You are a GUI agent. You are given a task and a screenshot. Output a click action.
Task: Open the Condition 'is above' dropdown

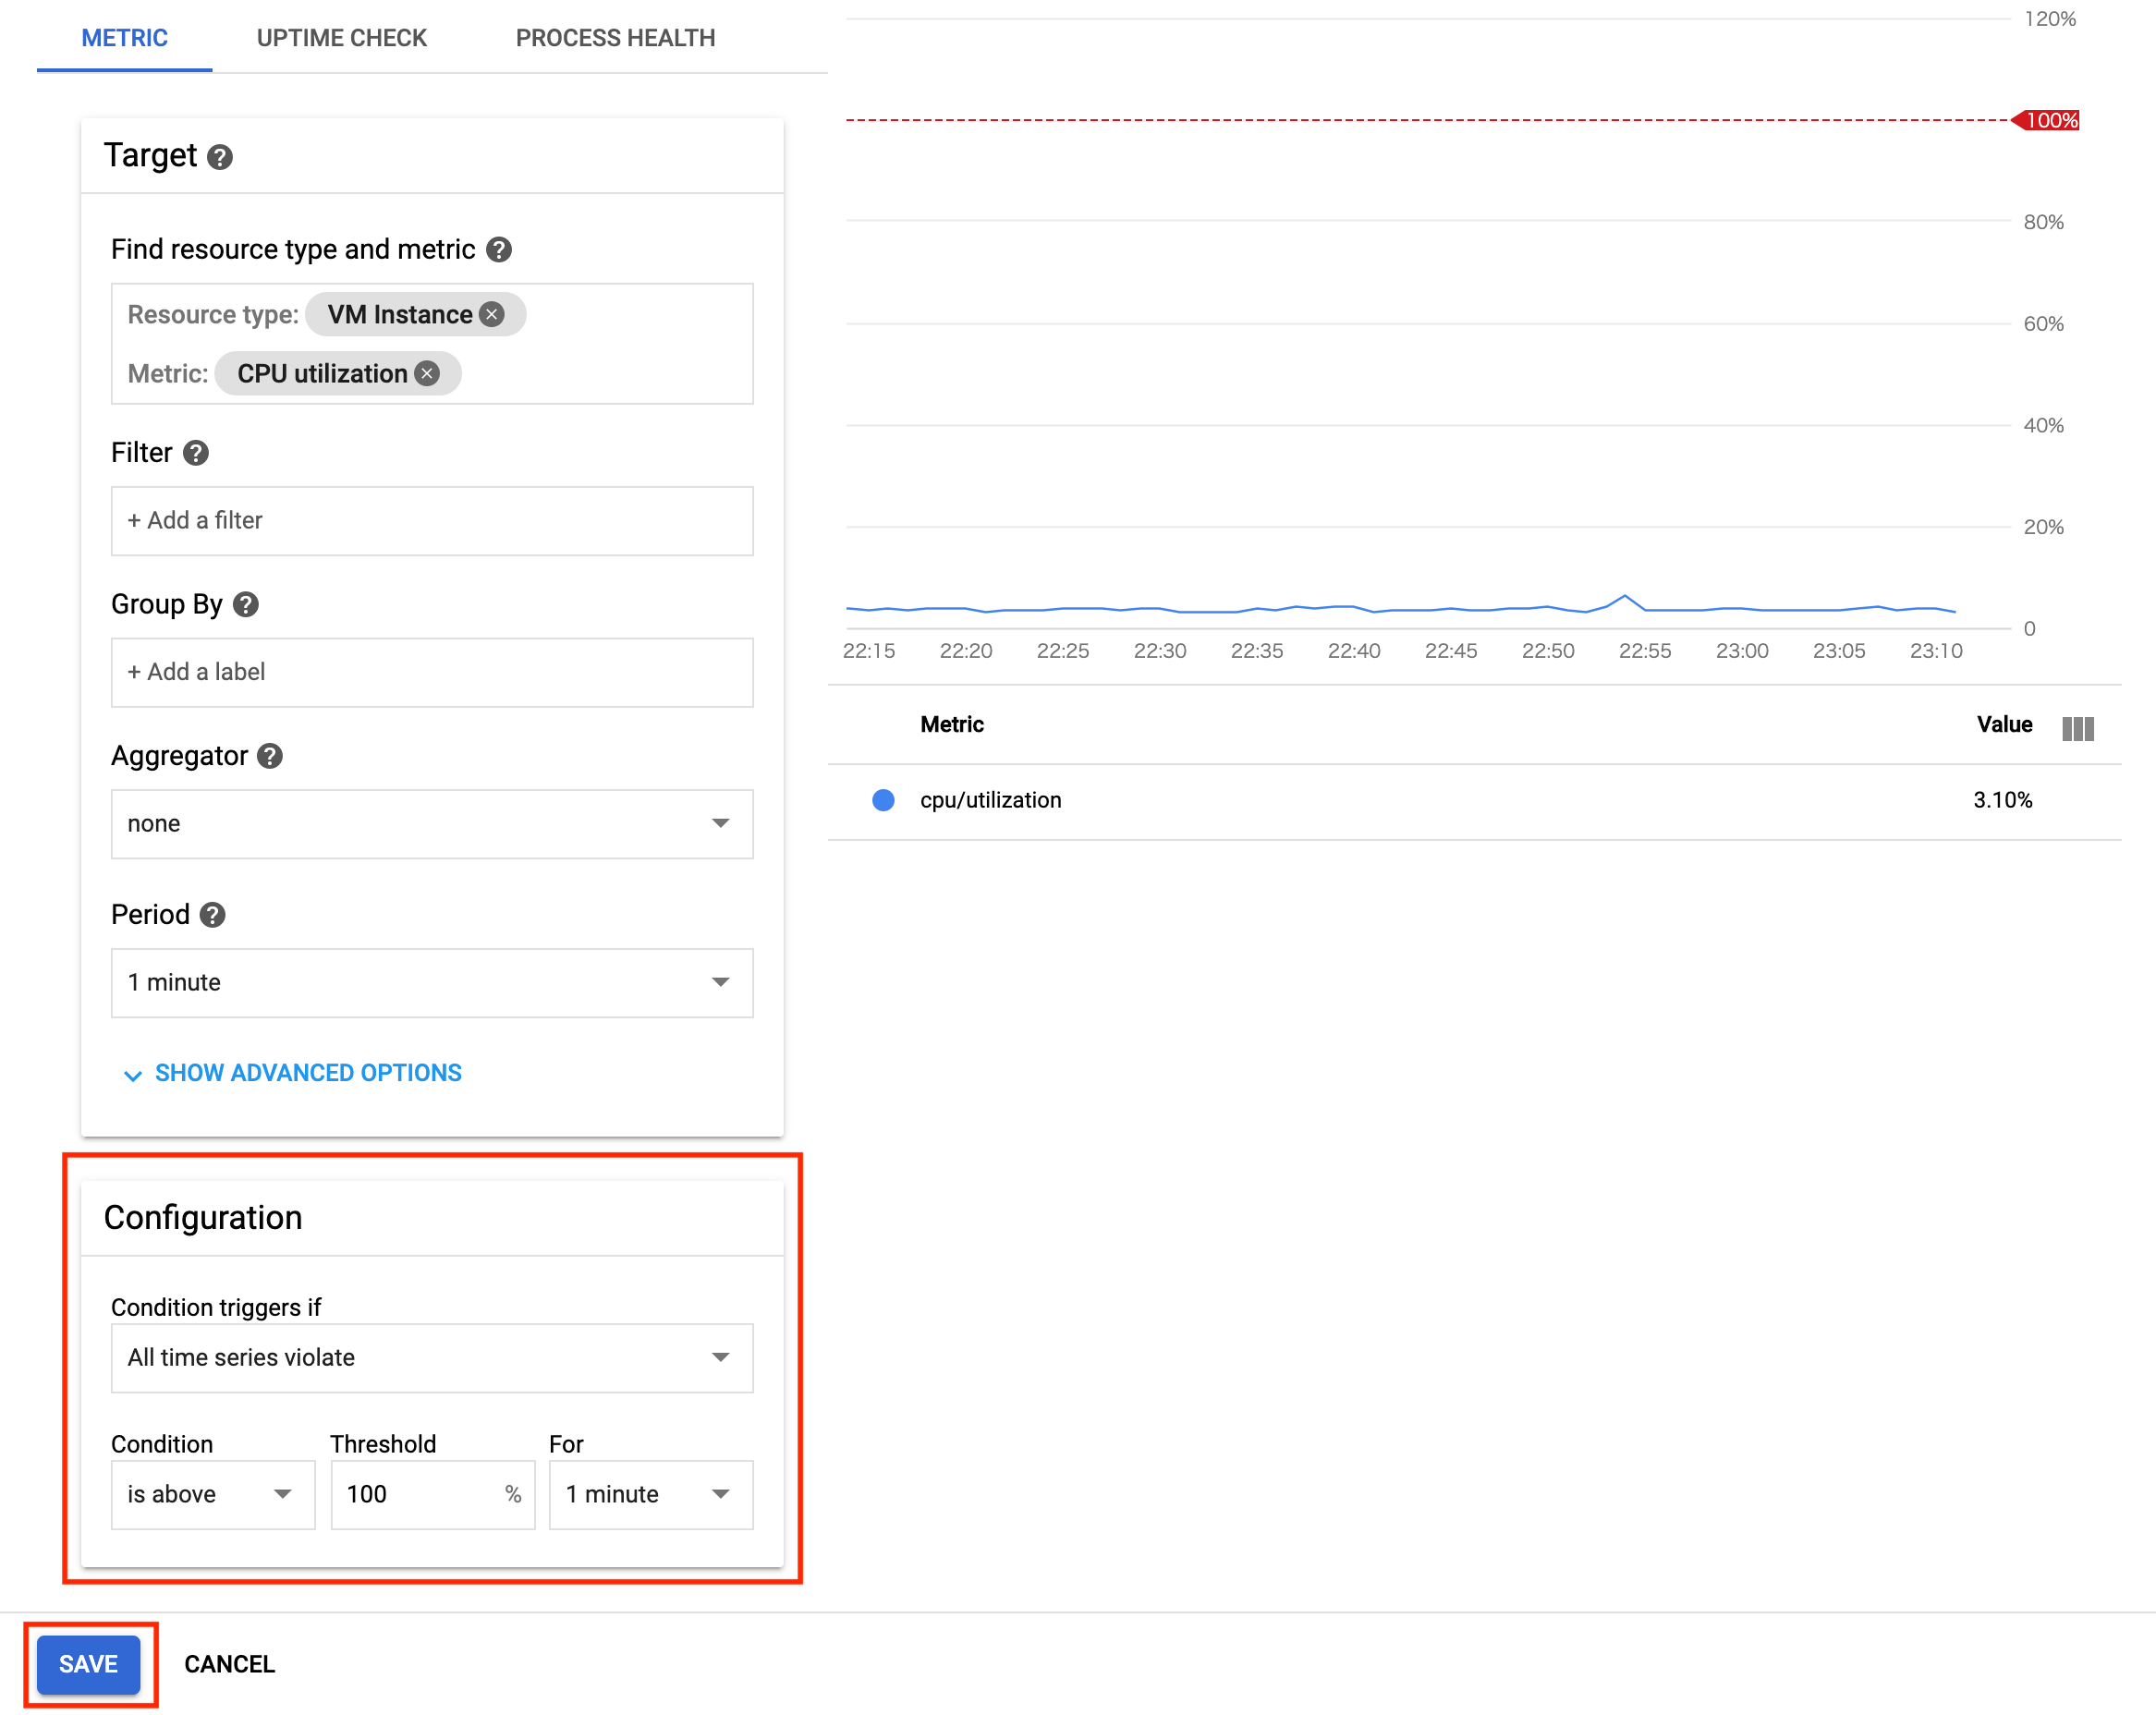(212, 1494)
